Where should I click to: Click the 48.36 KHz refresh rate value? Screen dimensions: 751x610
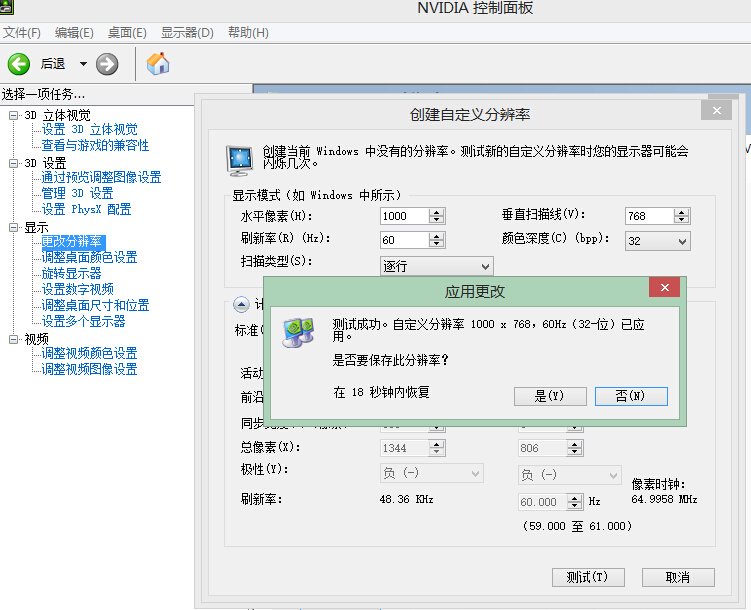tap(406, 499)
